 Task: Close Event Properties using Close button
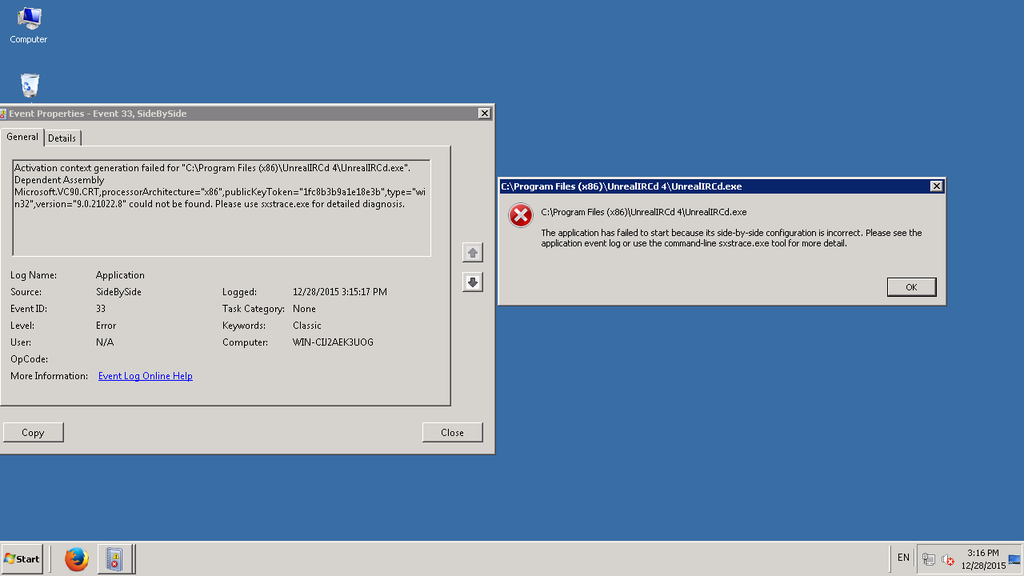pyautogui.click(x=452, y=432)
